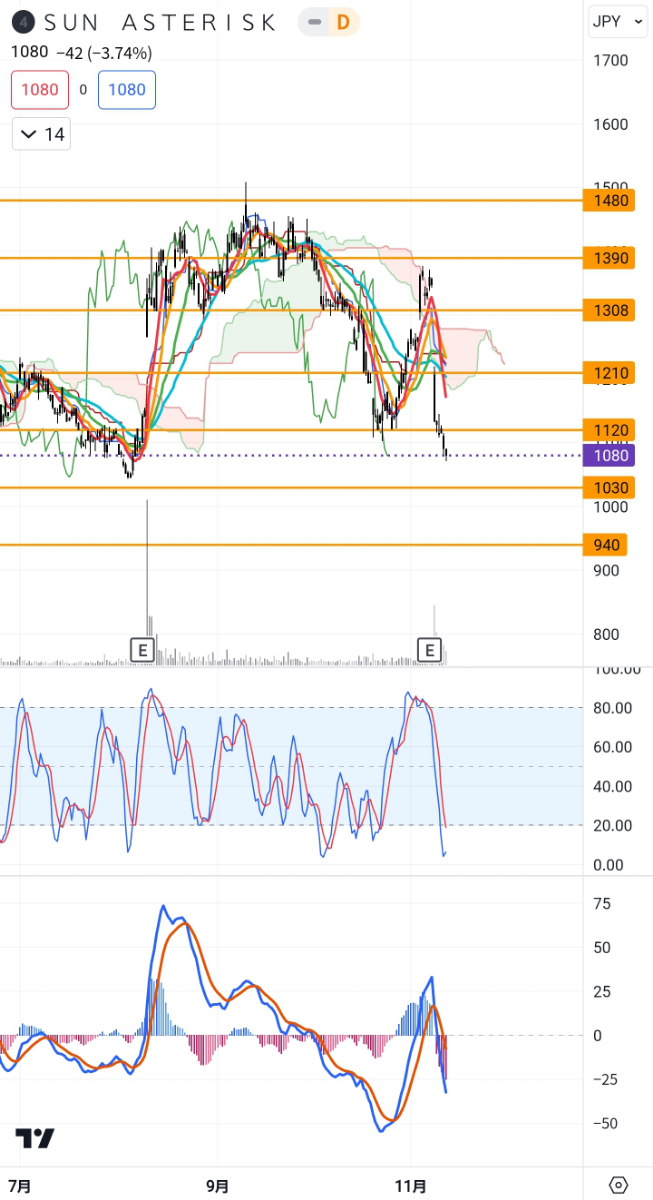This screenshot has width=653, height=1200.
Task: Click the SUN ASTERISK symbol logo icon
Action: point(23,22)
